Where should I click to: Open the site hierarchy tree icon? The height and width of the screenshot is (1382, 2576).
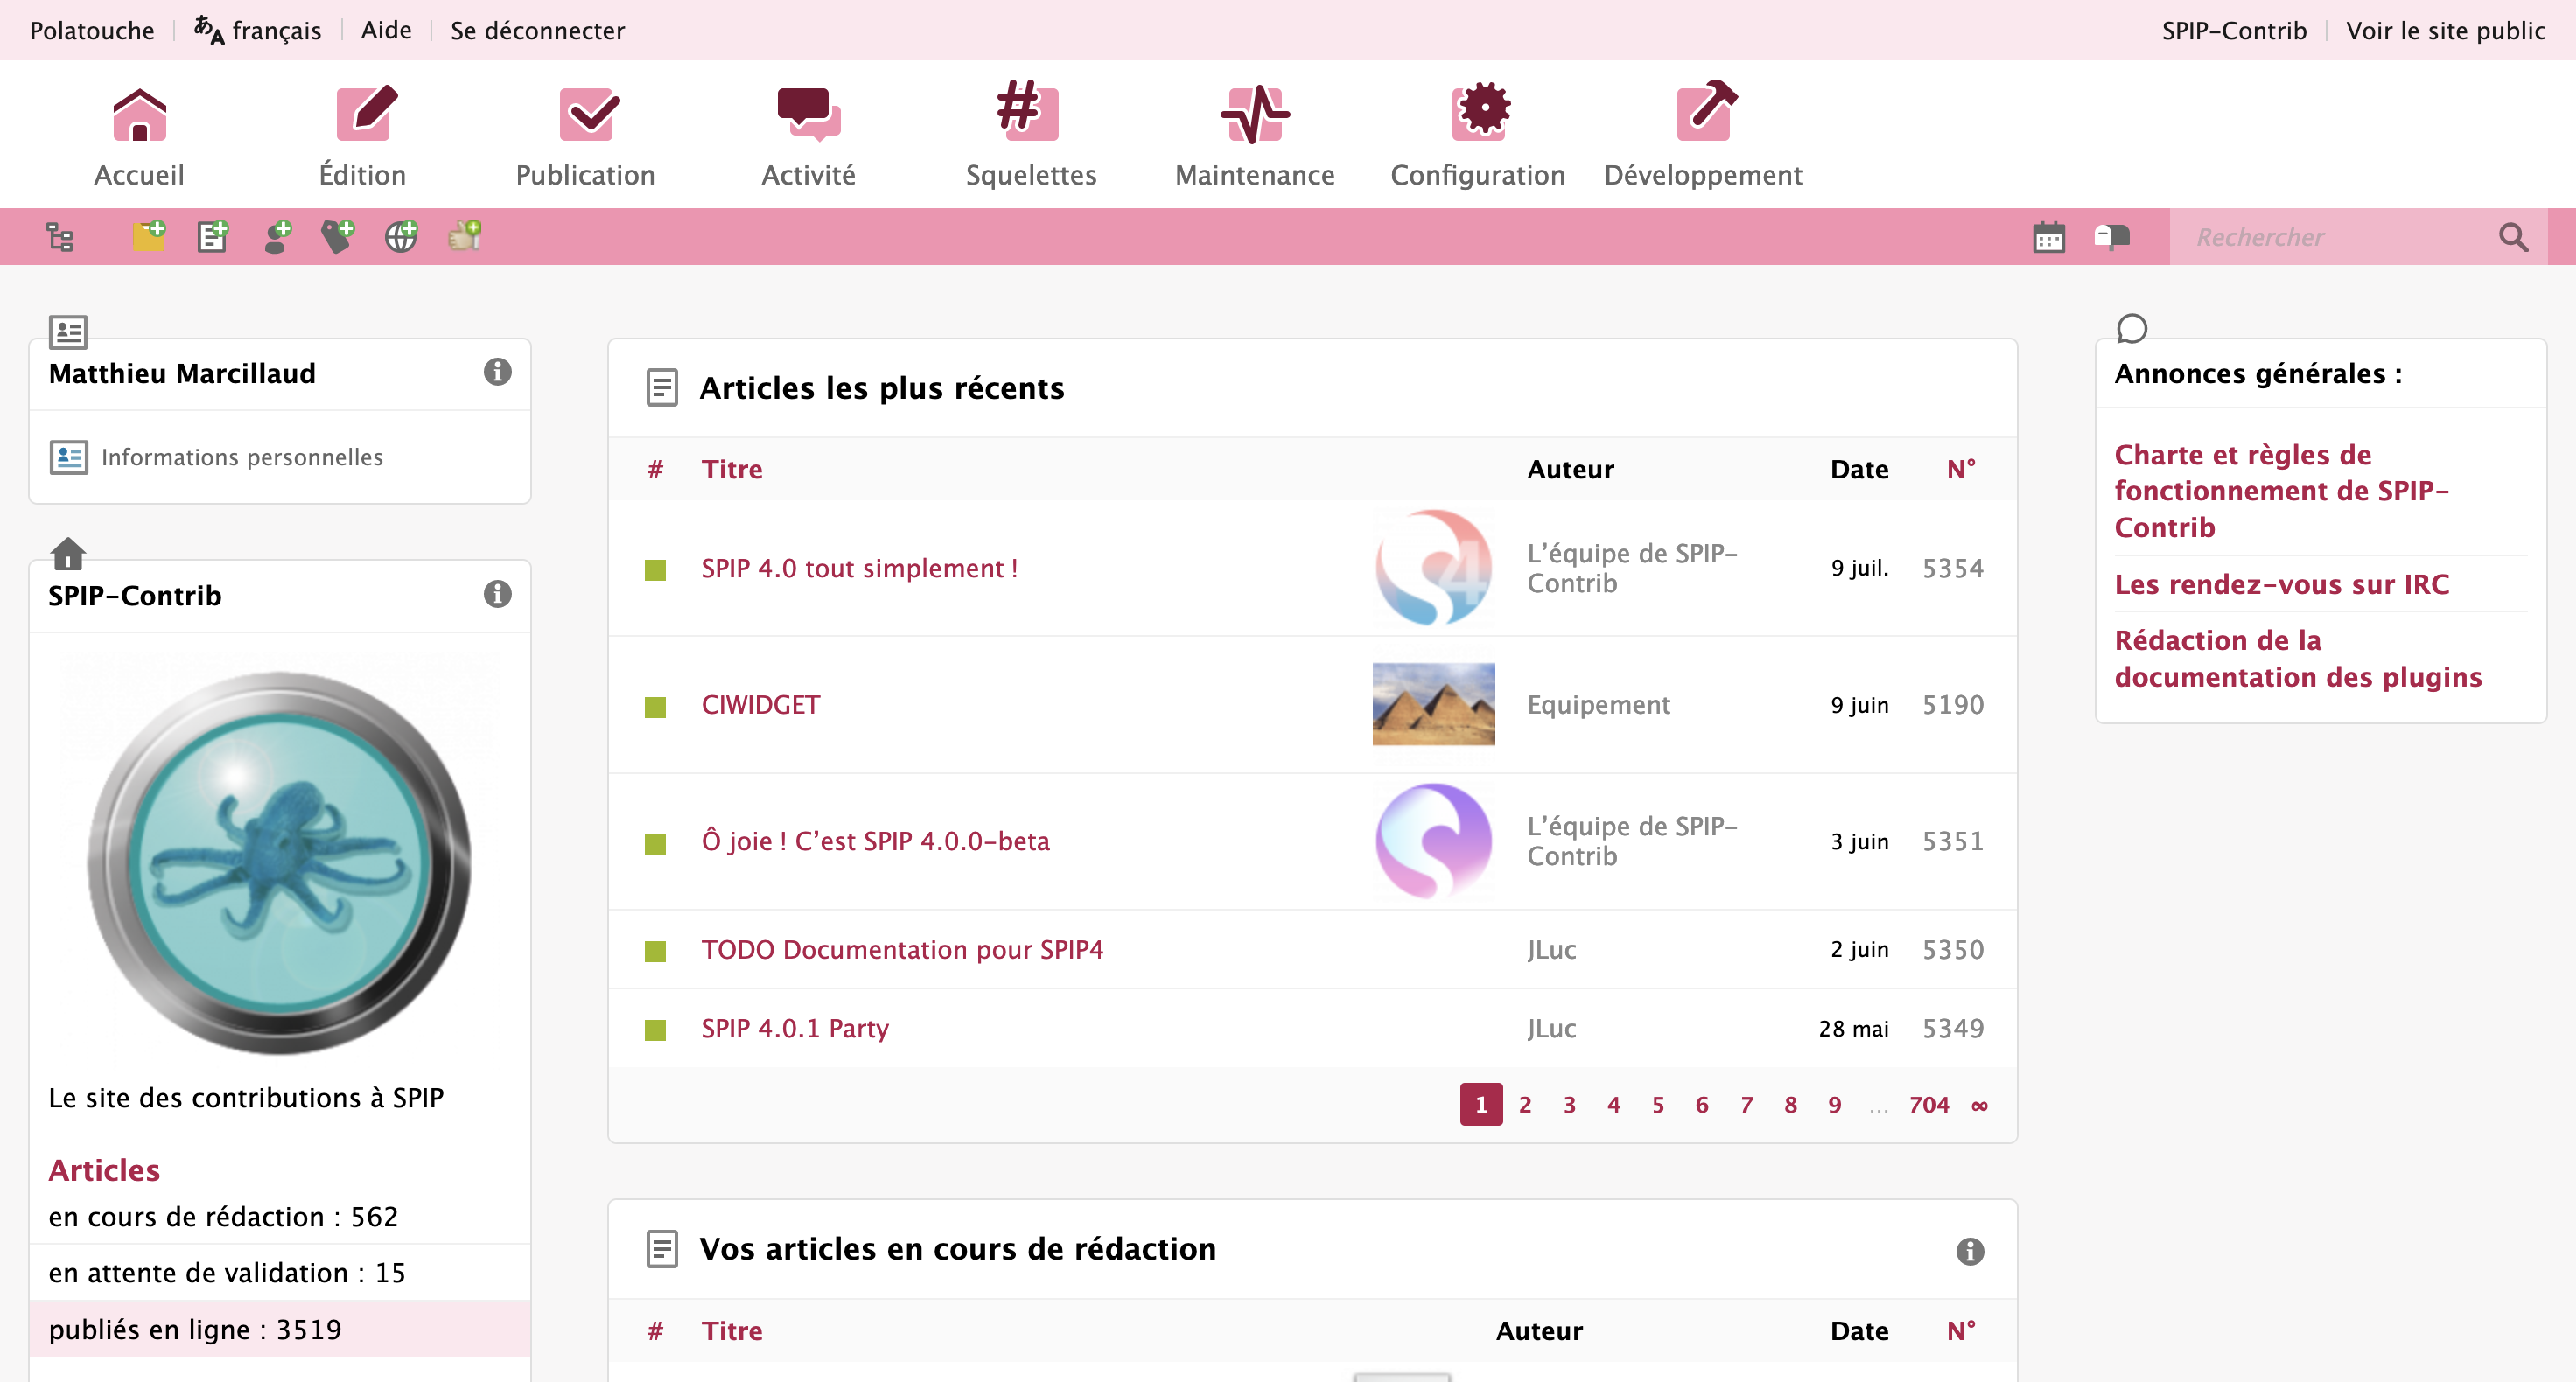[60, 237]
